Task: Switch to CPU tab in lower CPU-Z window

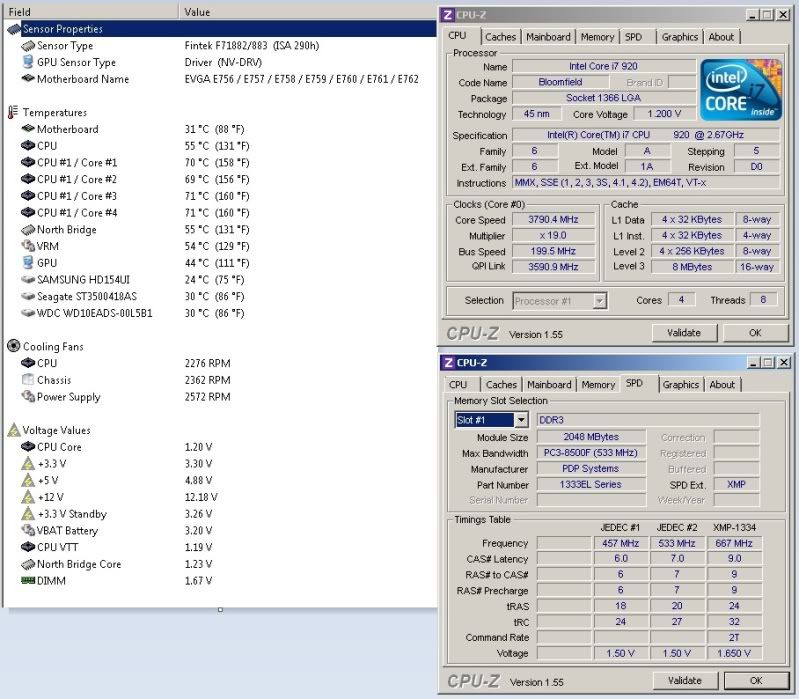Action: 458,385
